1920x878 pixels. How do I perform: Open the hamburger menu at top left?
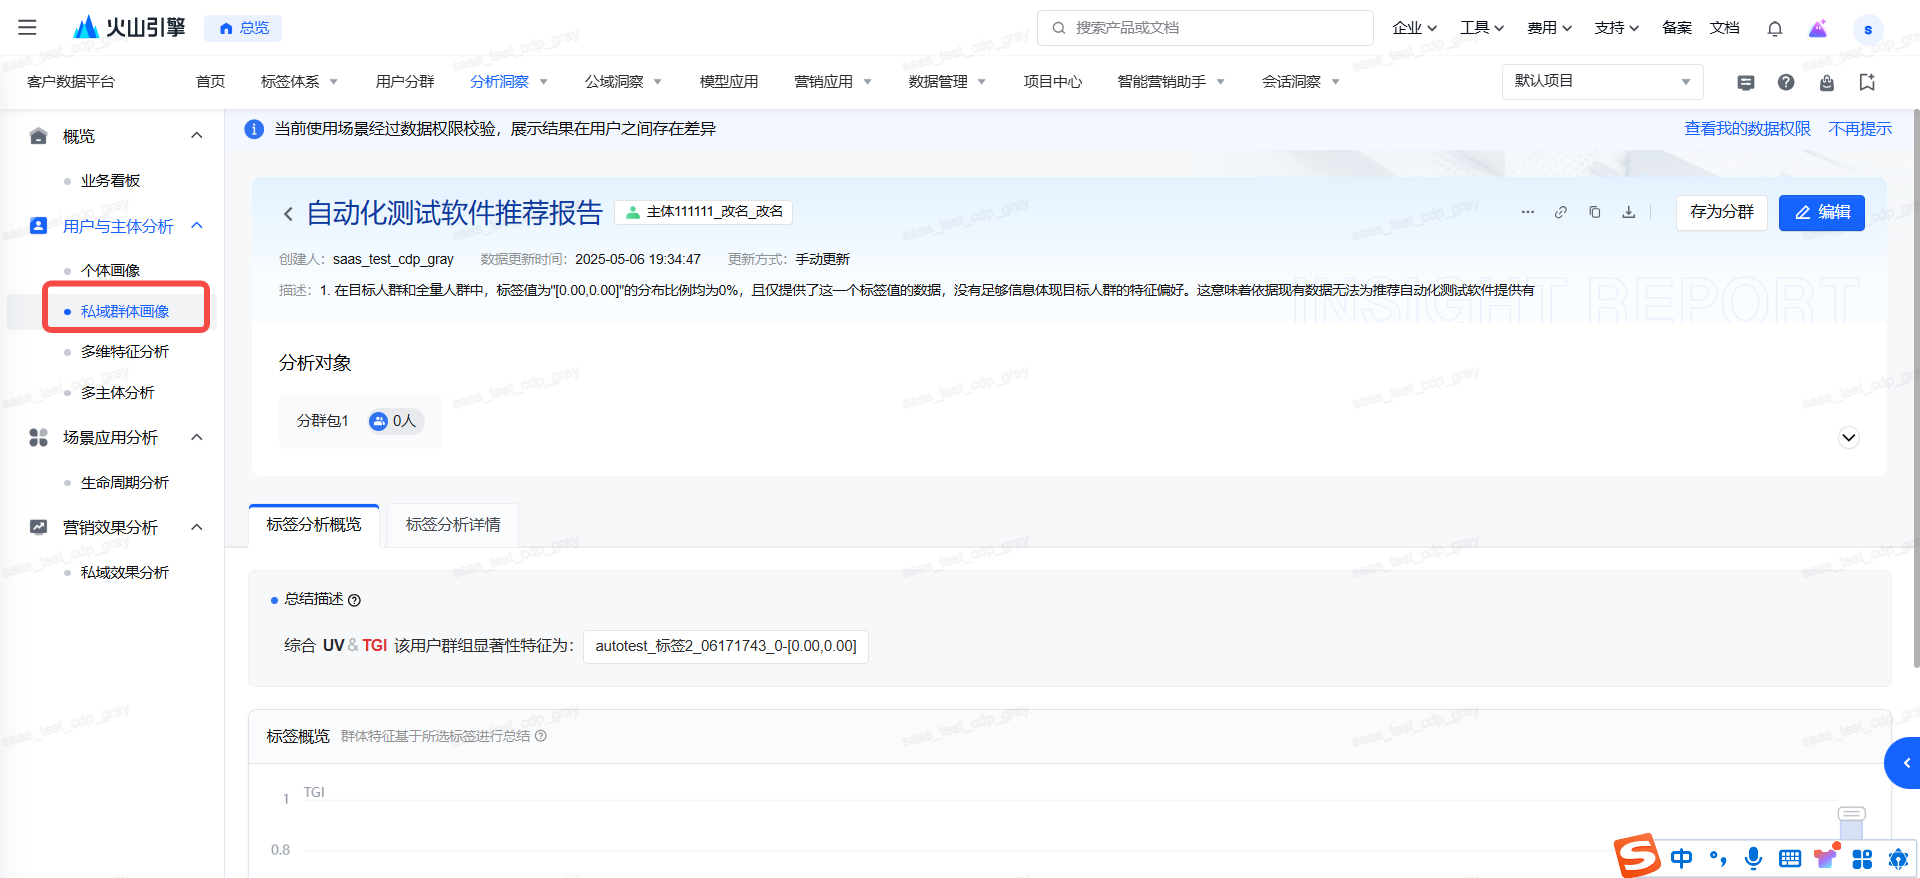(27, 28)
